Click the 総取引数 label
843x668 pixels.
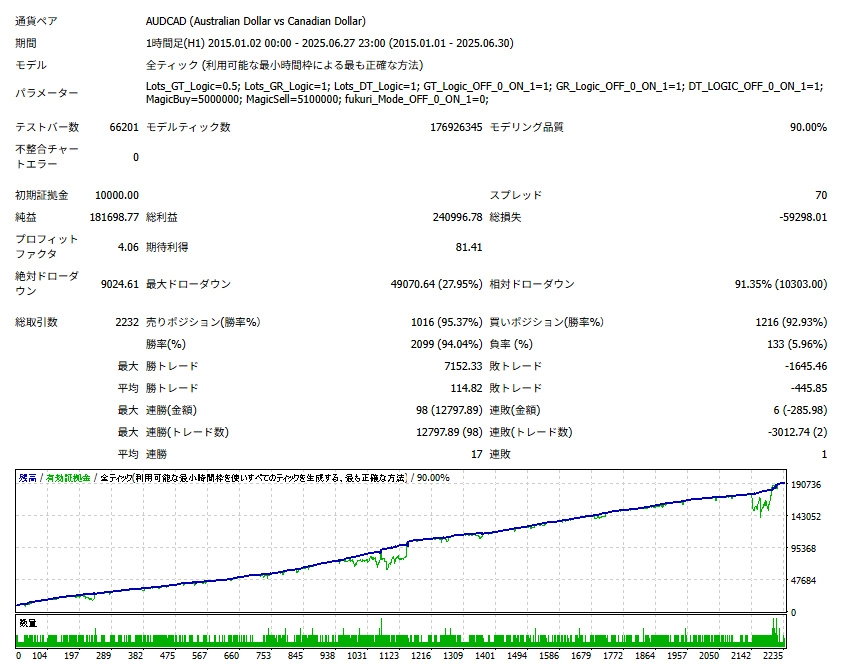coord(36,322)
